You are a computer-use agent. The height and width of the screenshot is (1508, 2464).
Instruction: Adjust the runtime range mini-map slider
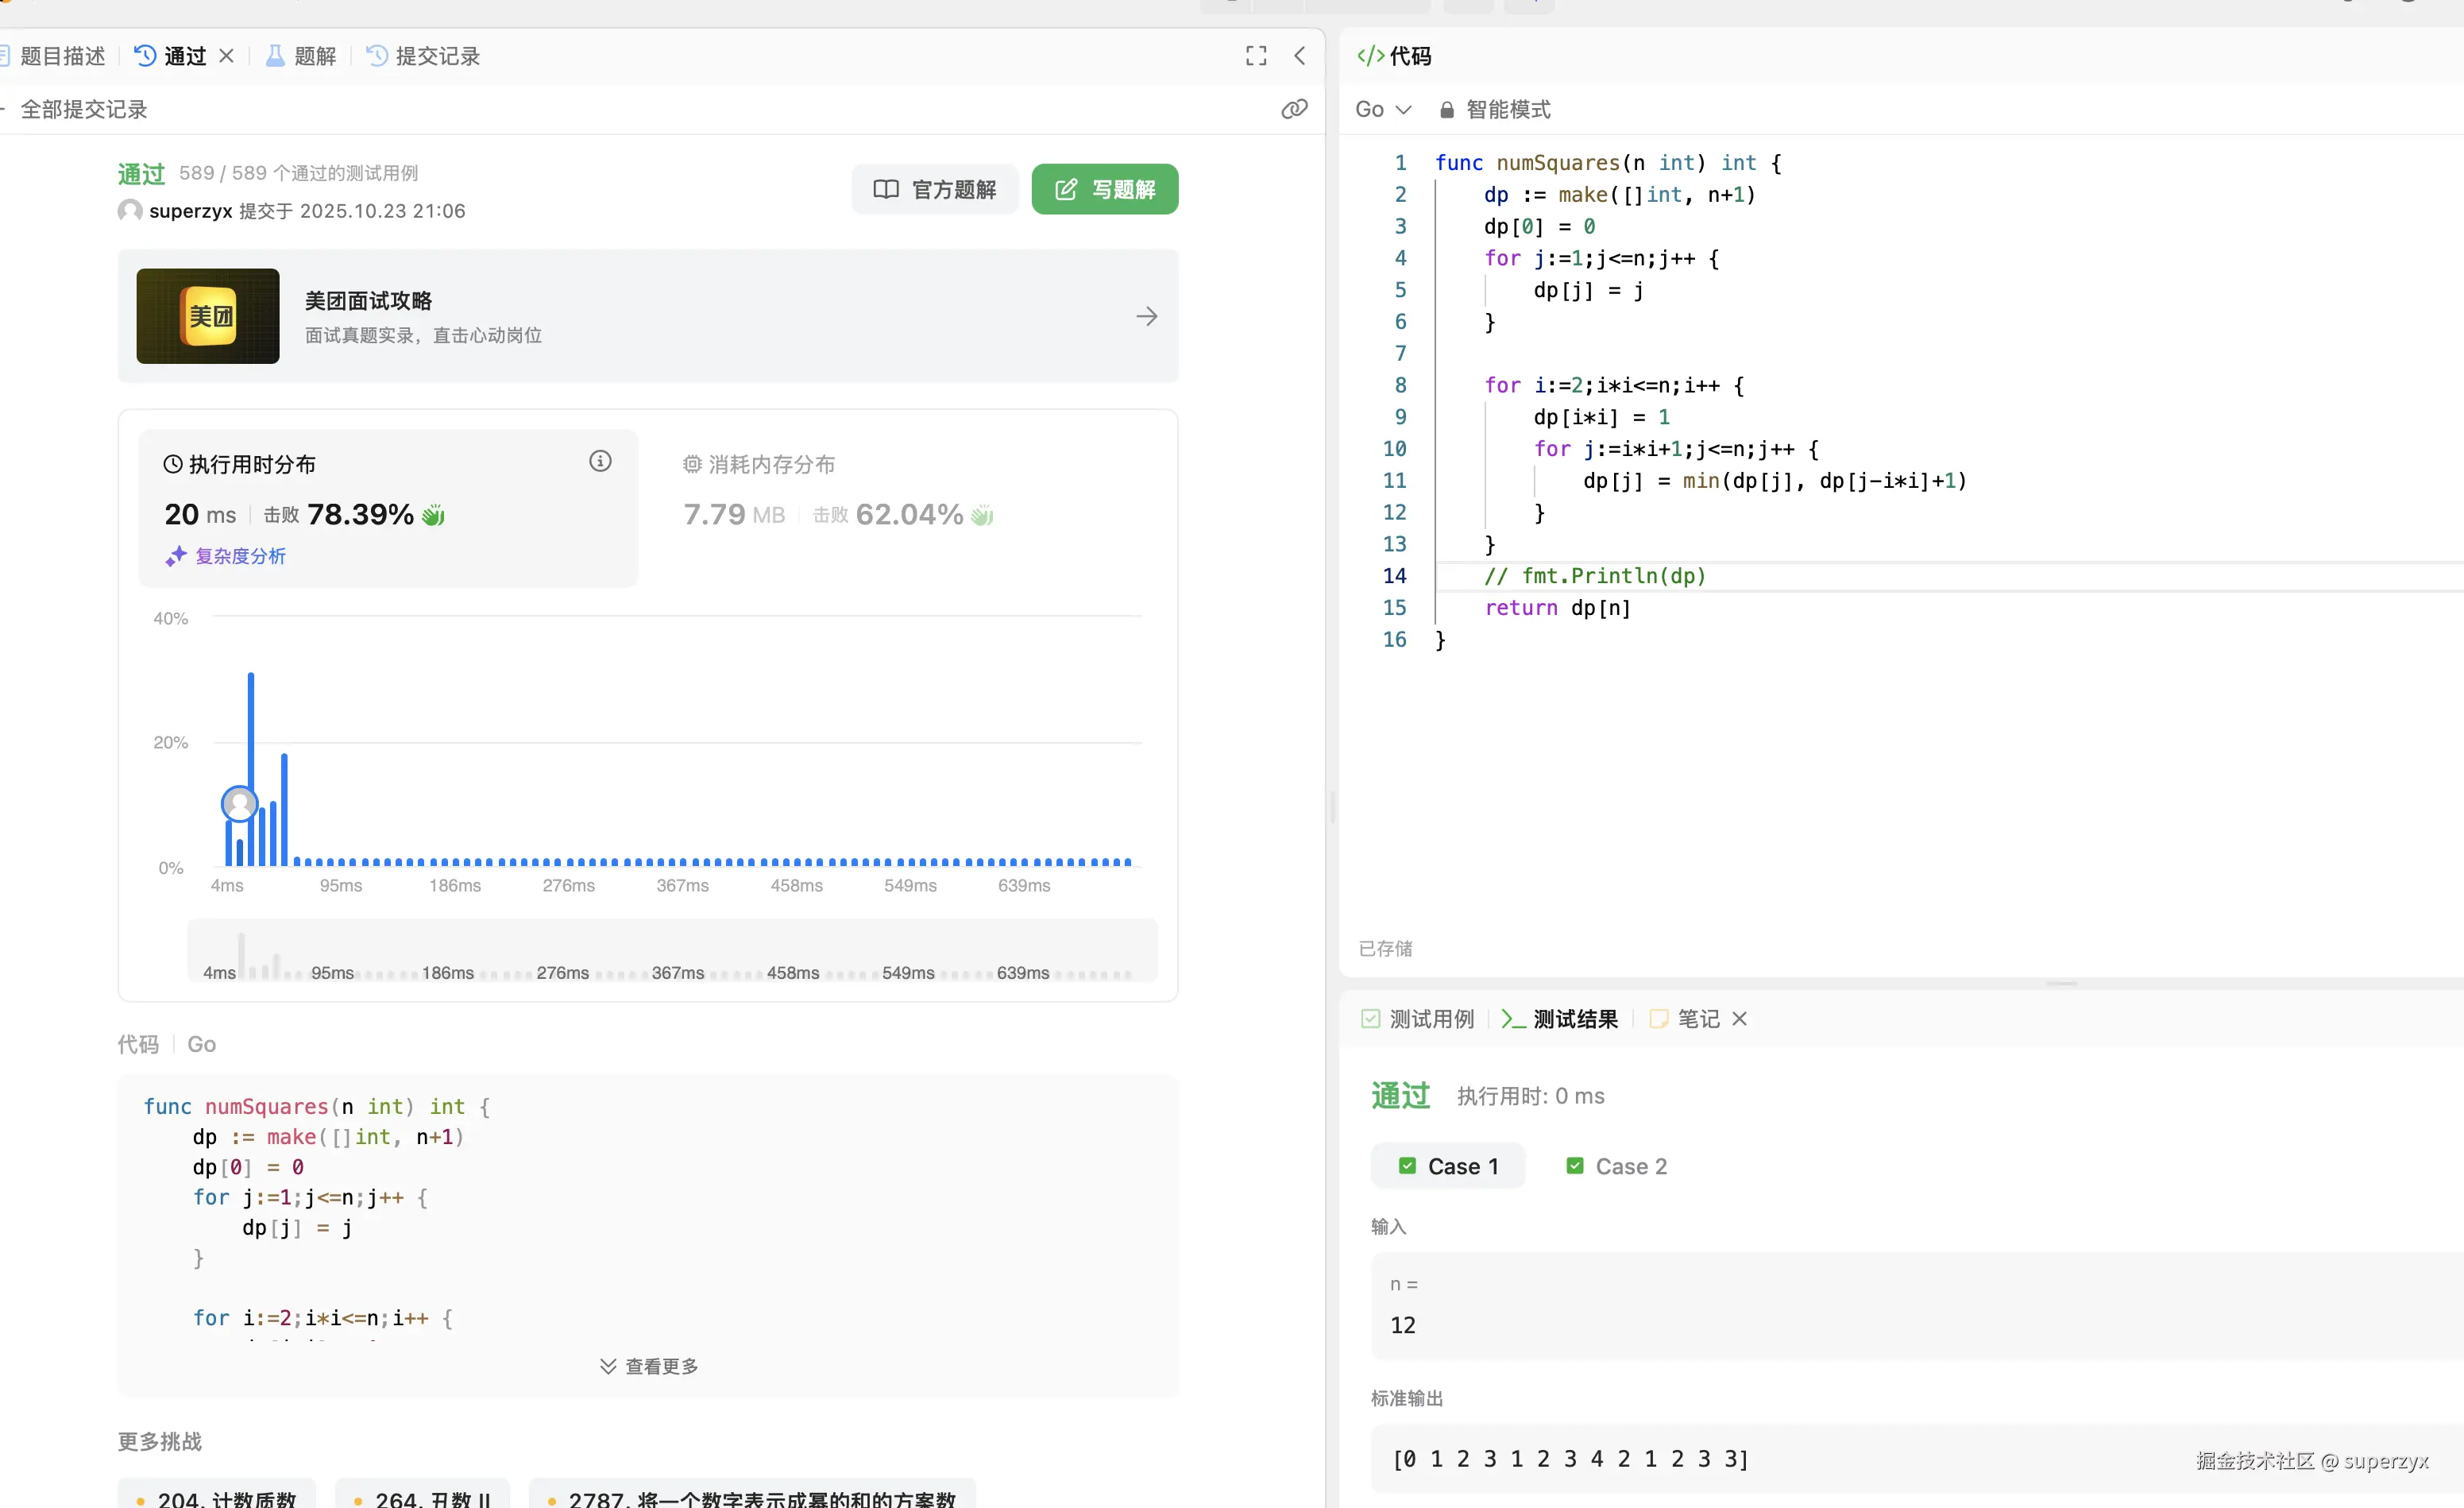pyautogui.click(x=673, y=951)
